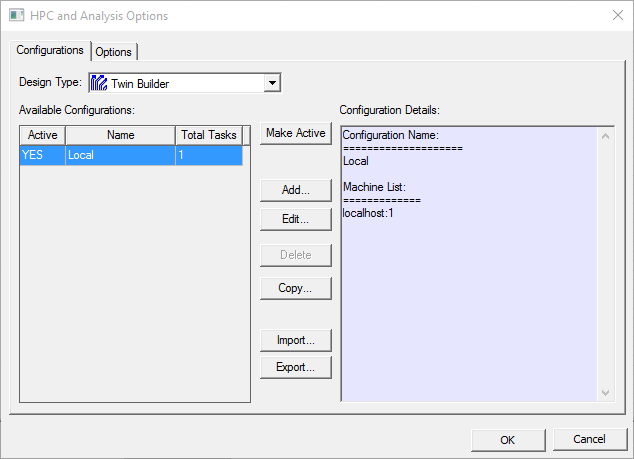
Task: Click the Import... button
Action: click(x=296, y=340)
